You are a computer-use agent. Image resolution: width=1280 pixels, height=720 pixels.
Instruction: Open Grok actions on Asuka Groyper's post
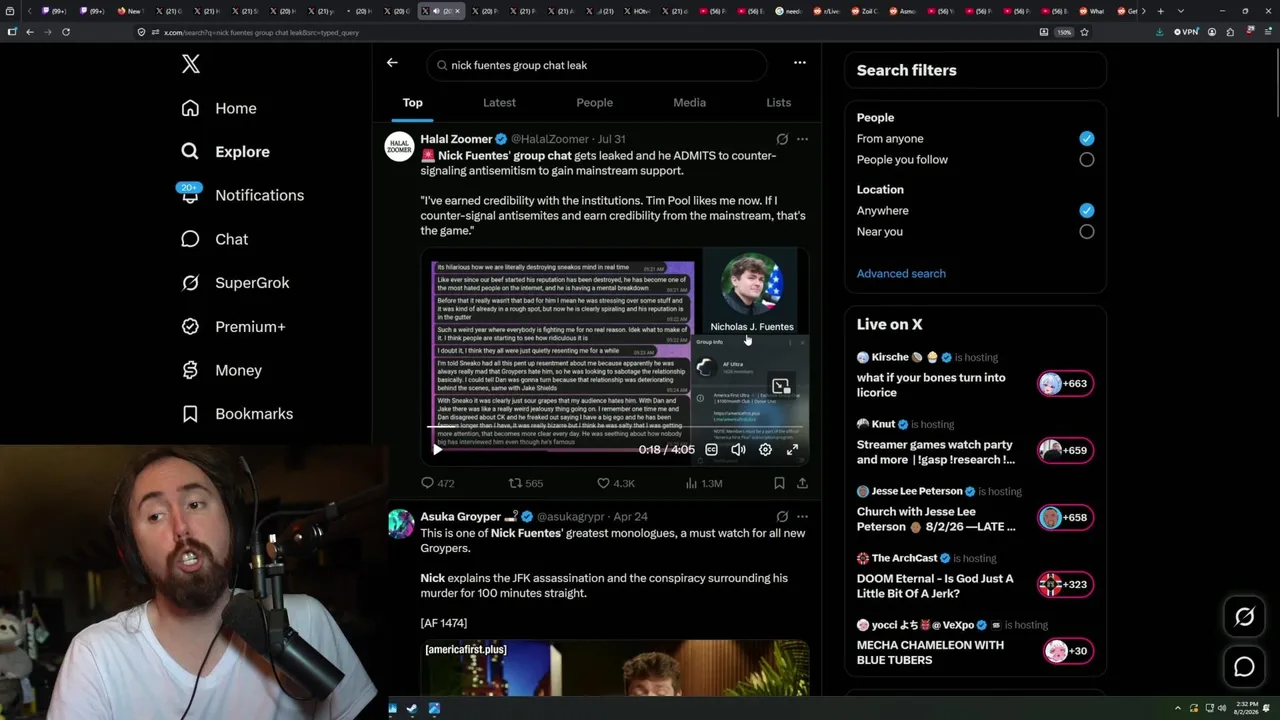point(782,517)
